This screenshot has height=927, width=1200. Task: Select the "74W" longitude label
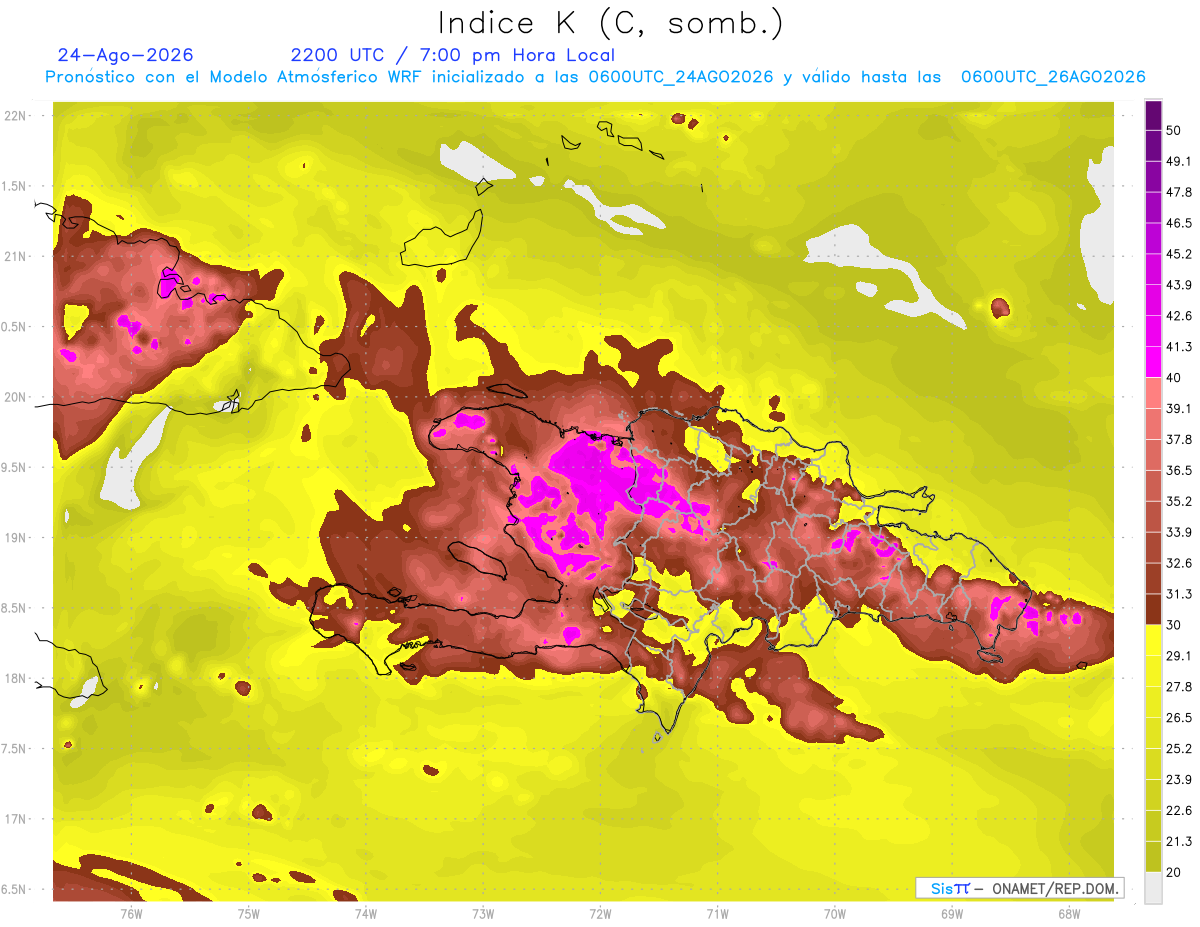366,913
